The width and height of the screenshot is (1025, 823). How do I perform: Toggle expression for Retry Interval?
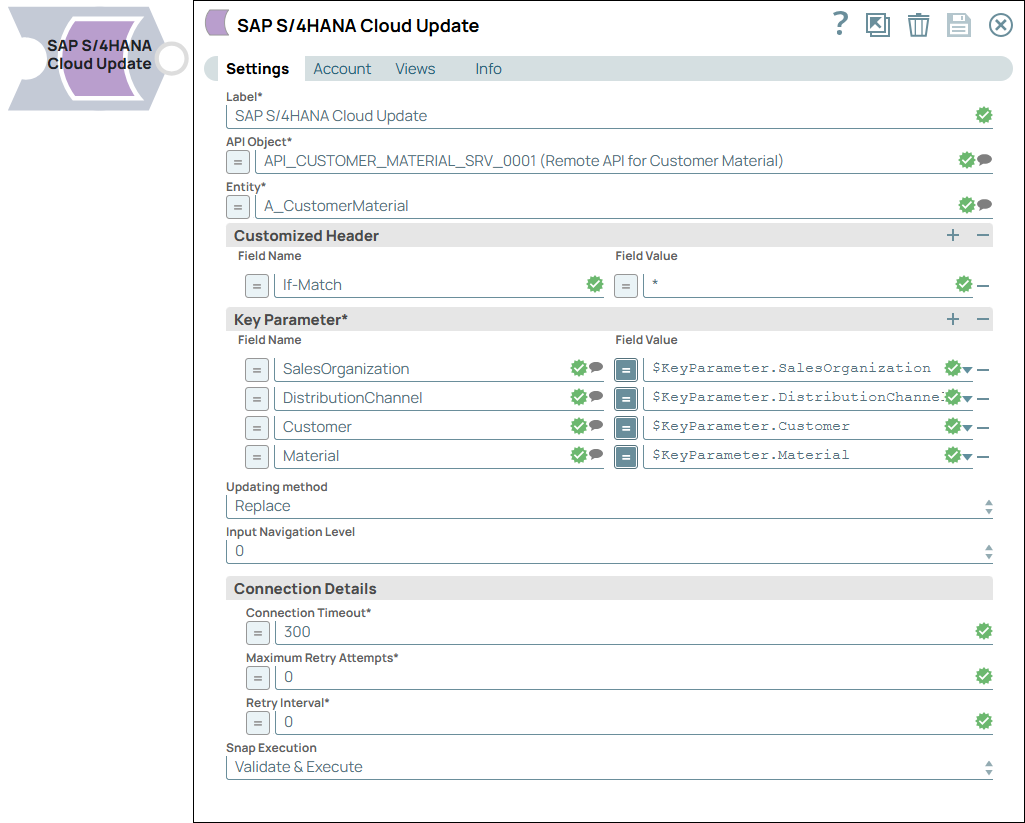[x=258, y=723]
